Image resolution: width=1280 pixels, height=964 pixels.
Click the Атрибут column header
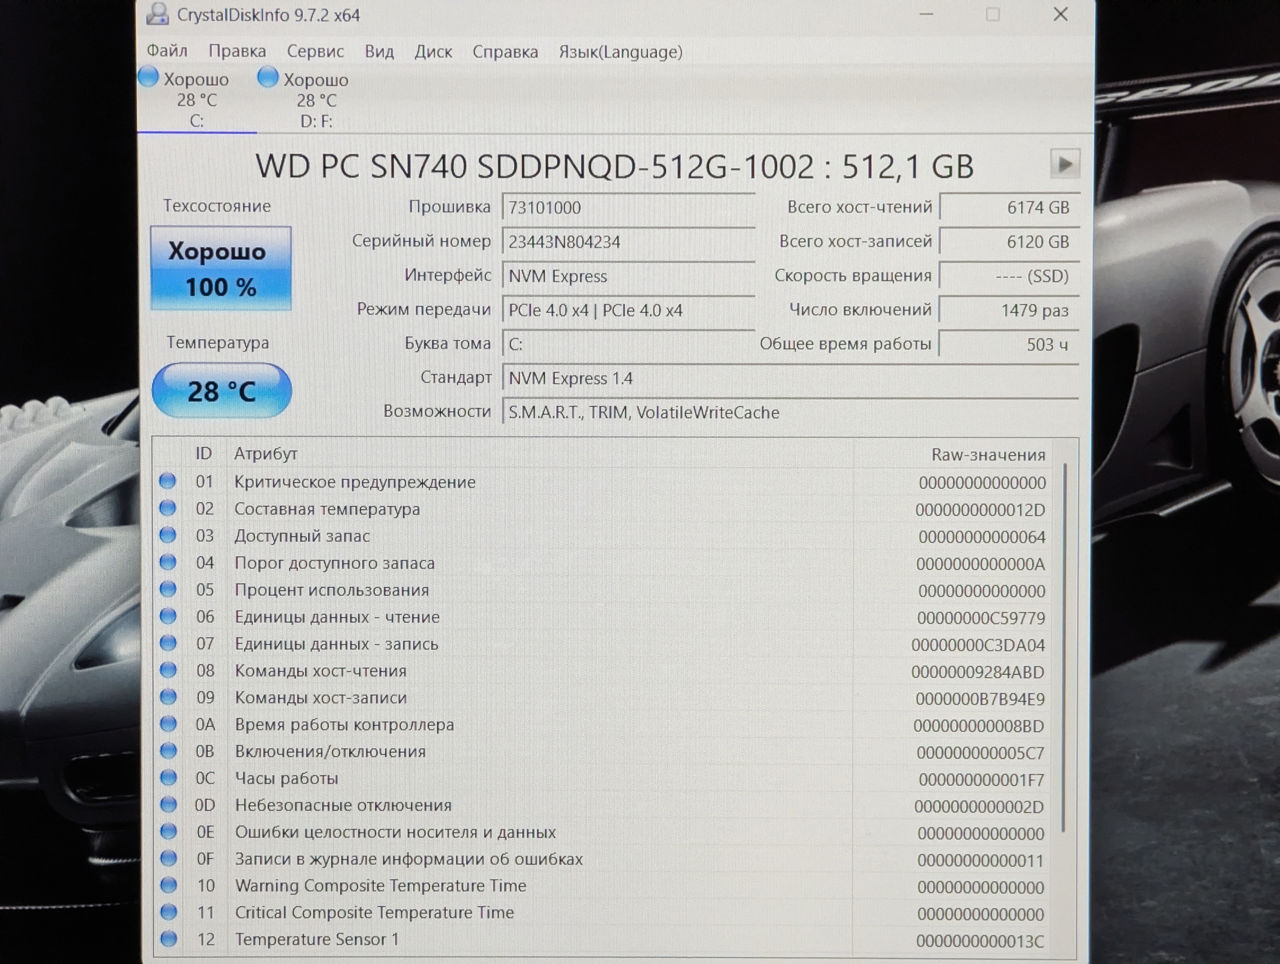[x=266, y=453]
